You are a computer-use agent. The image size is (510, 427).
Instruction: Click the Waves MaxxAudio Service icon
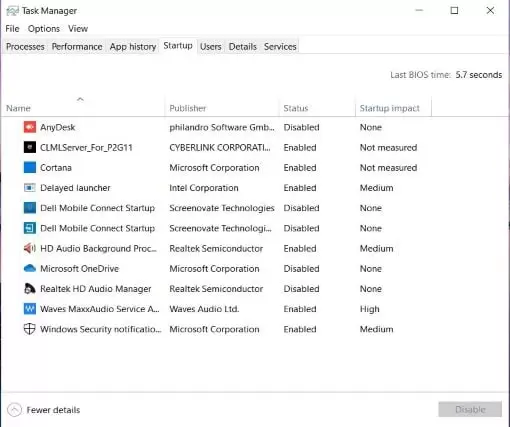30,309
